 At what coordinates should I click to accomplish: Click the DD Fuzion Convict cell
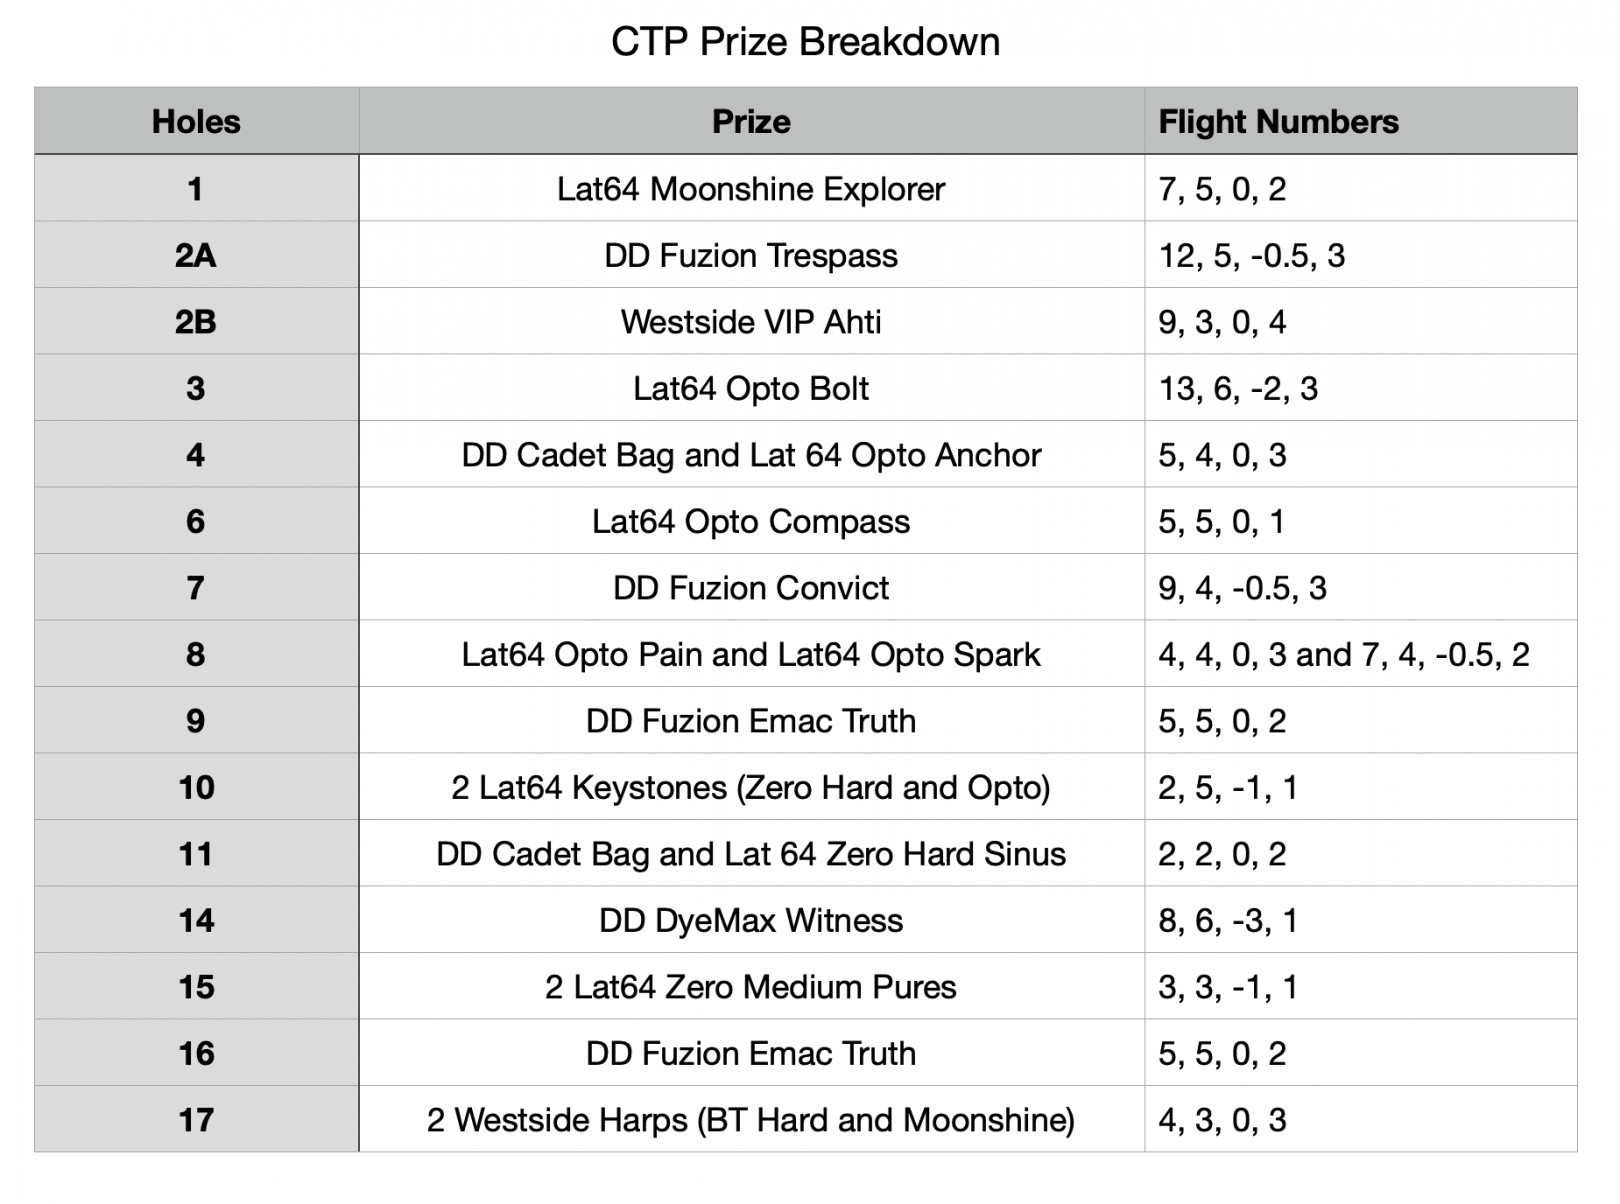coord(751,588)
